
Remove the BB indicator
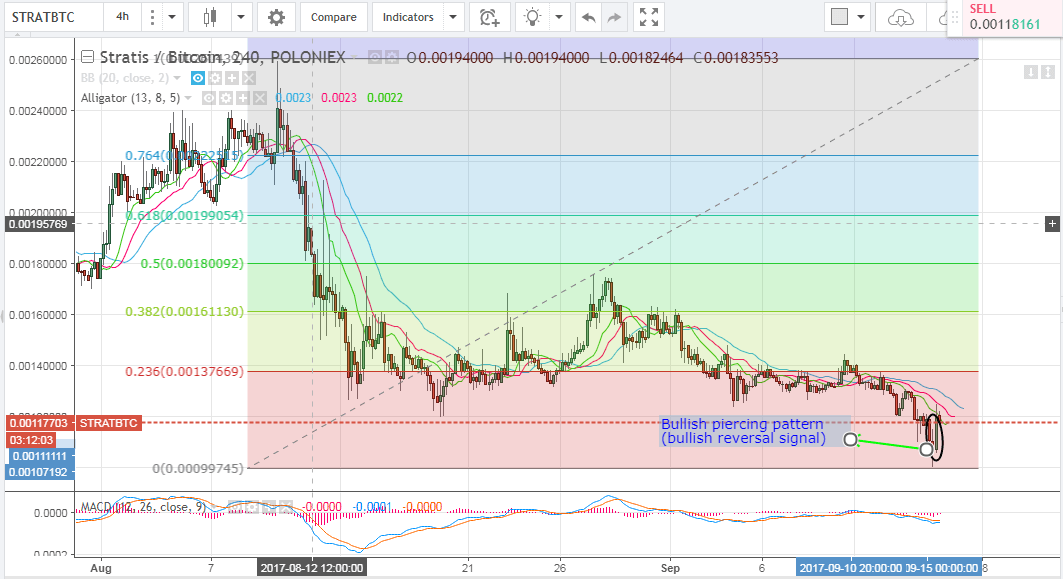(x=249, y=78)
